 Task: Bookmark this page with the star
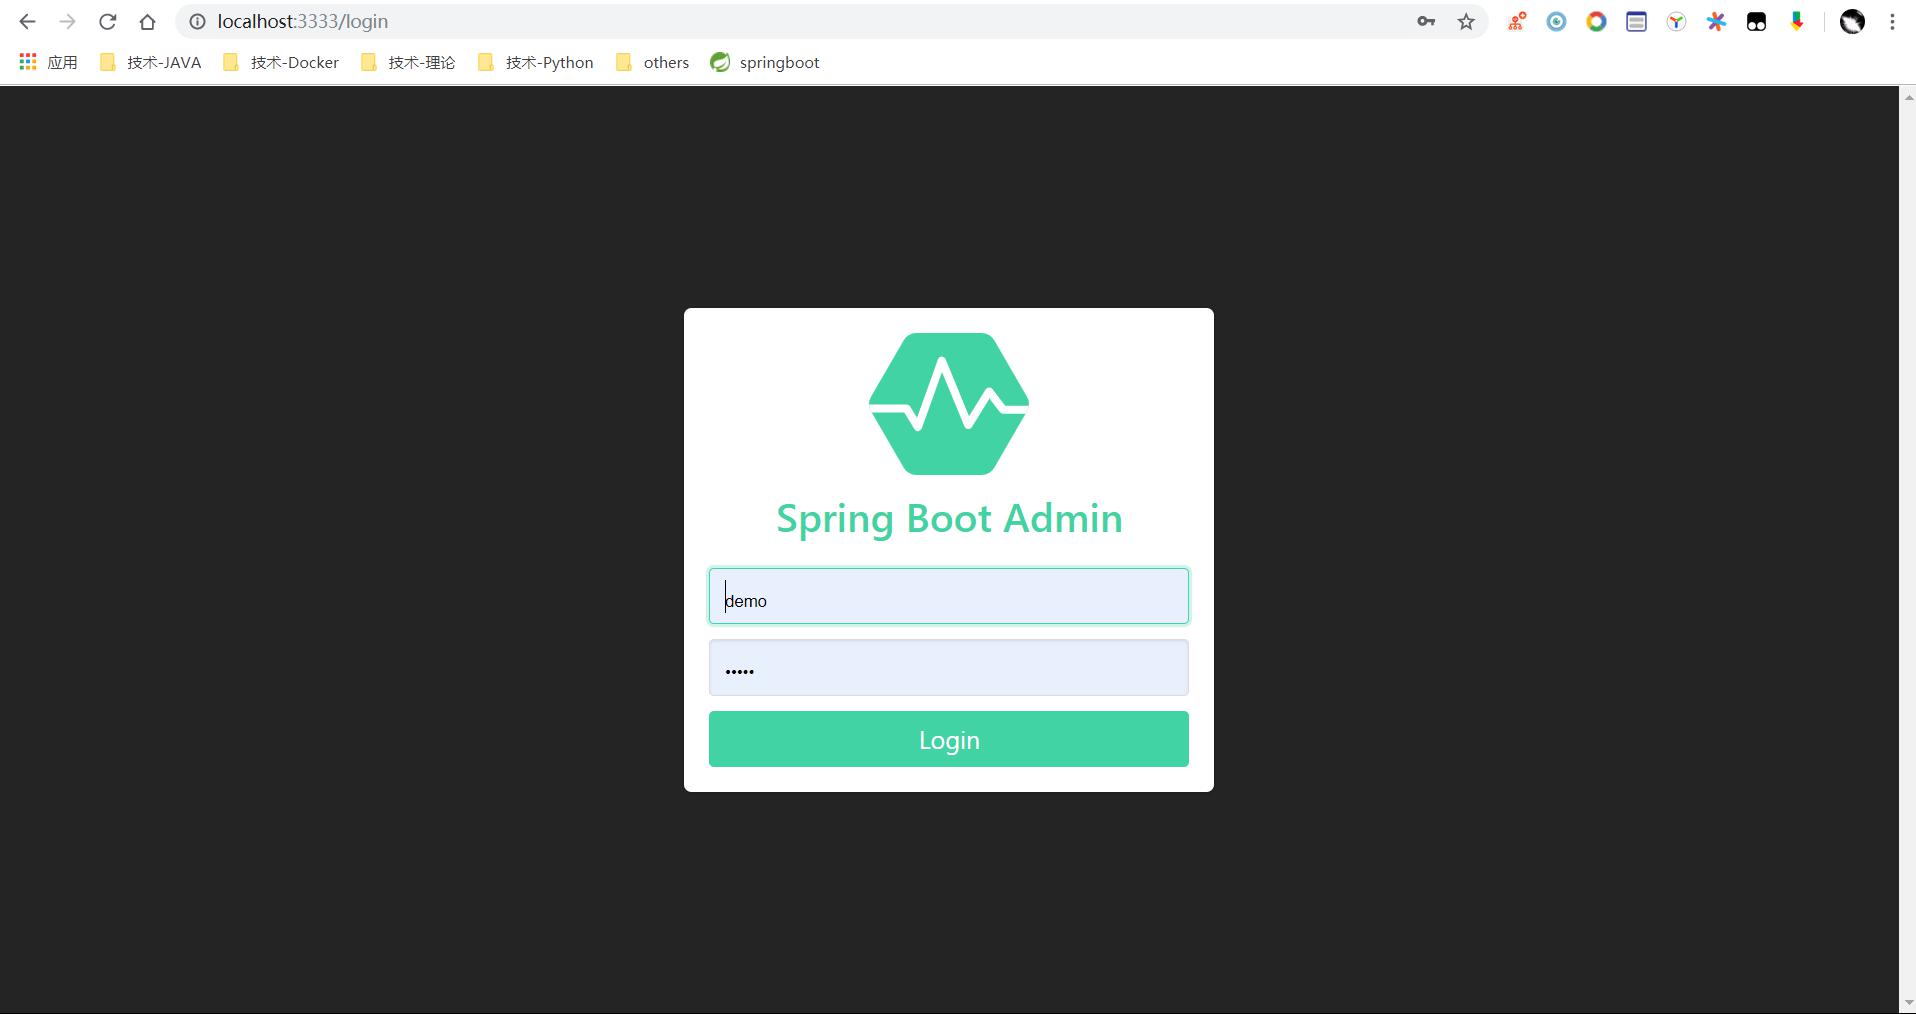coord(1466,22)
